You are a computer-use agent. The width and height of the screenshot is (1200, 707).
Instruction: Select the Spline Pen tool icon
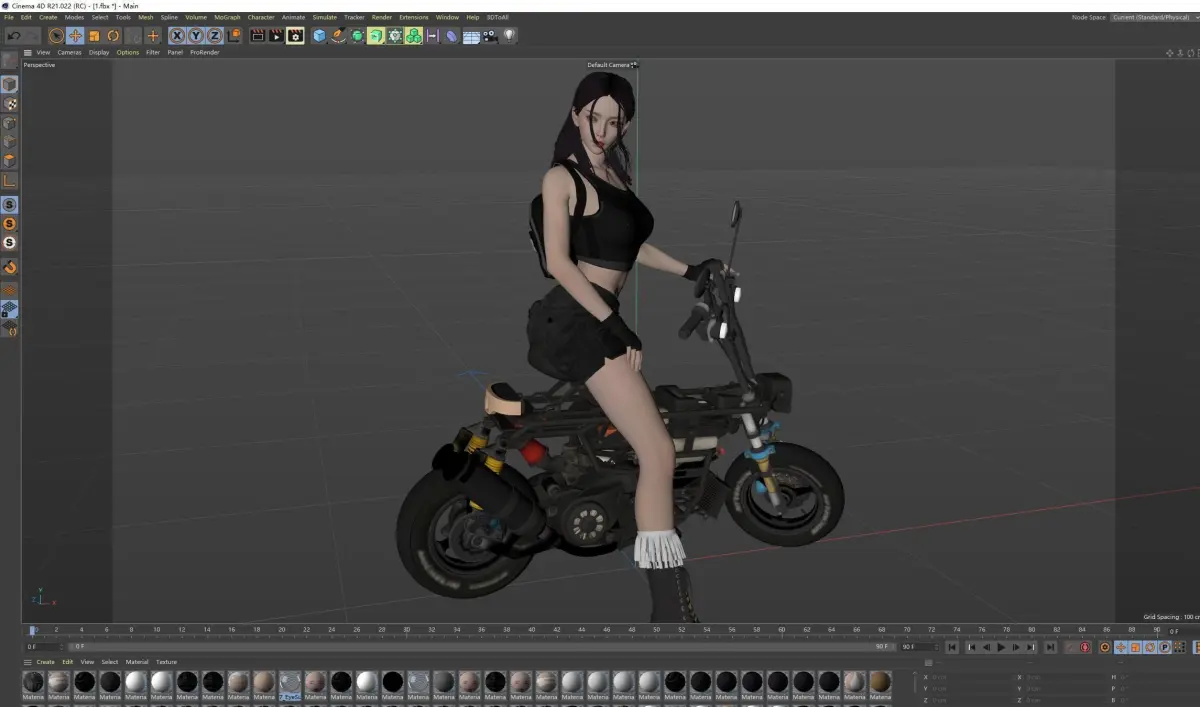click(338, 35)
